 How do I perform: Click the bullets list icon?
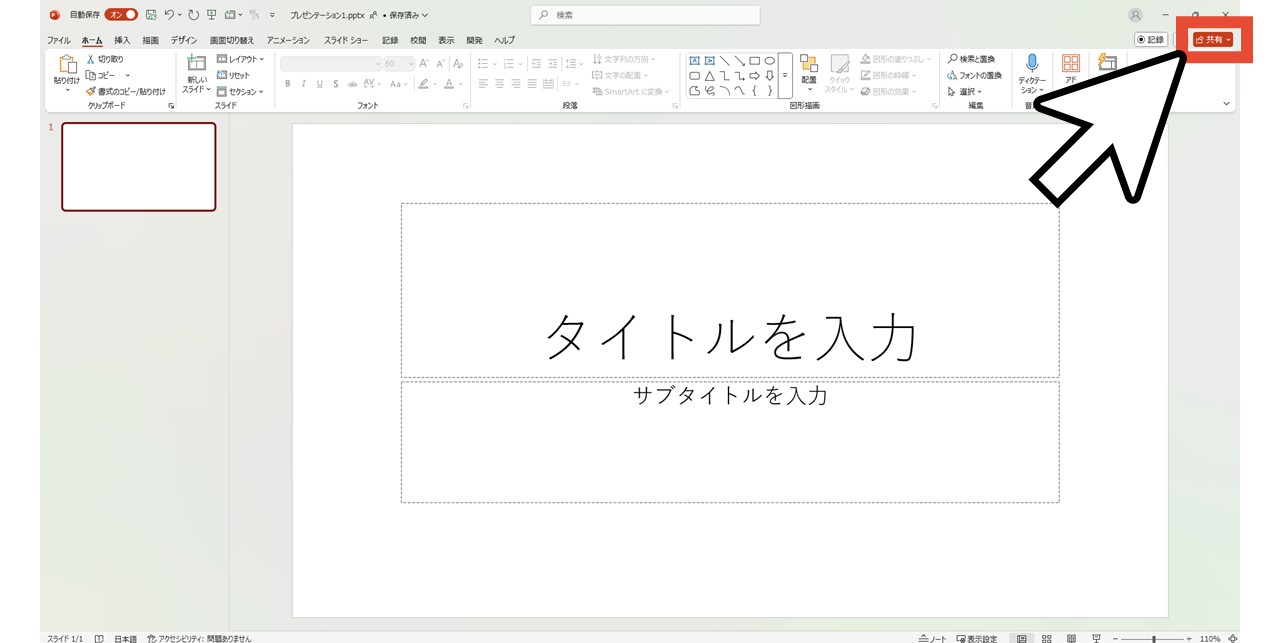[483, 63]
